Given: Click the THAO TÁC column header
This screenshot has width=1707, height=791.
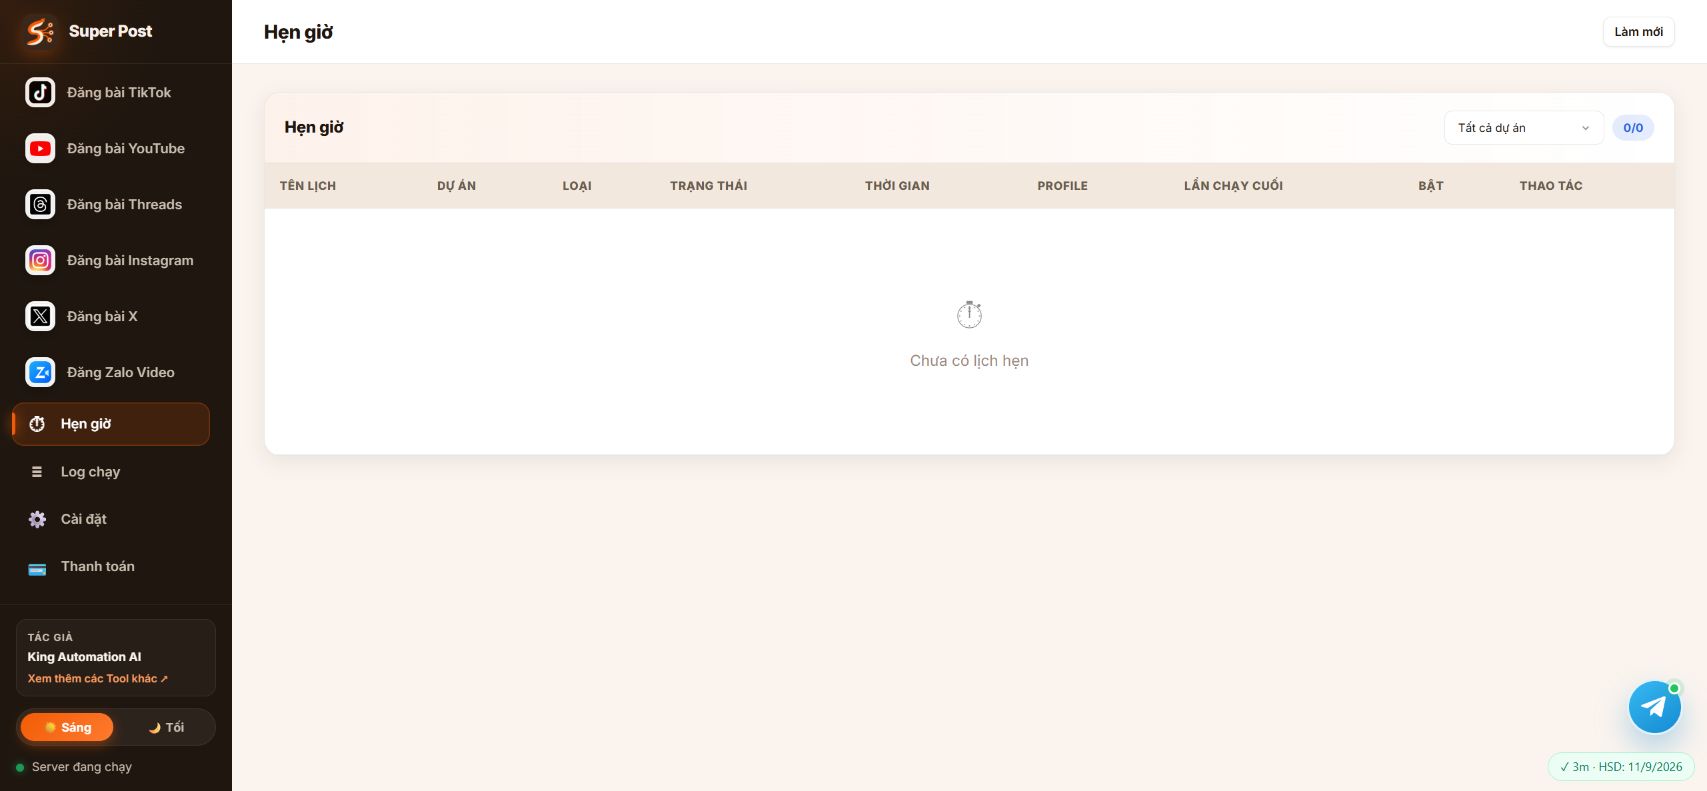Looking at the screenshot, I should [x=1551, y=186].
